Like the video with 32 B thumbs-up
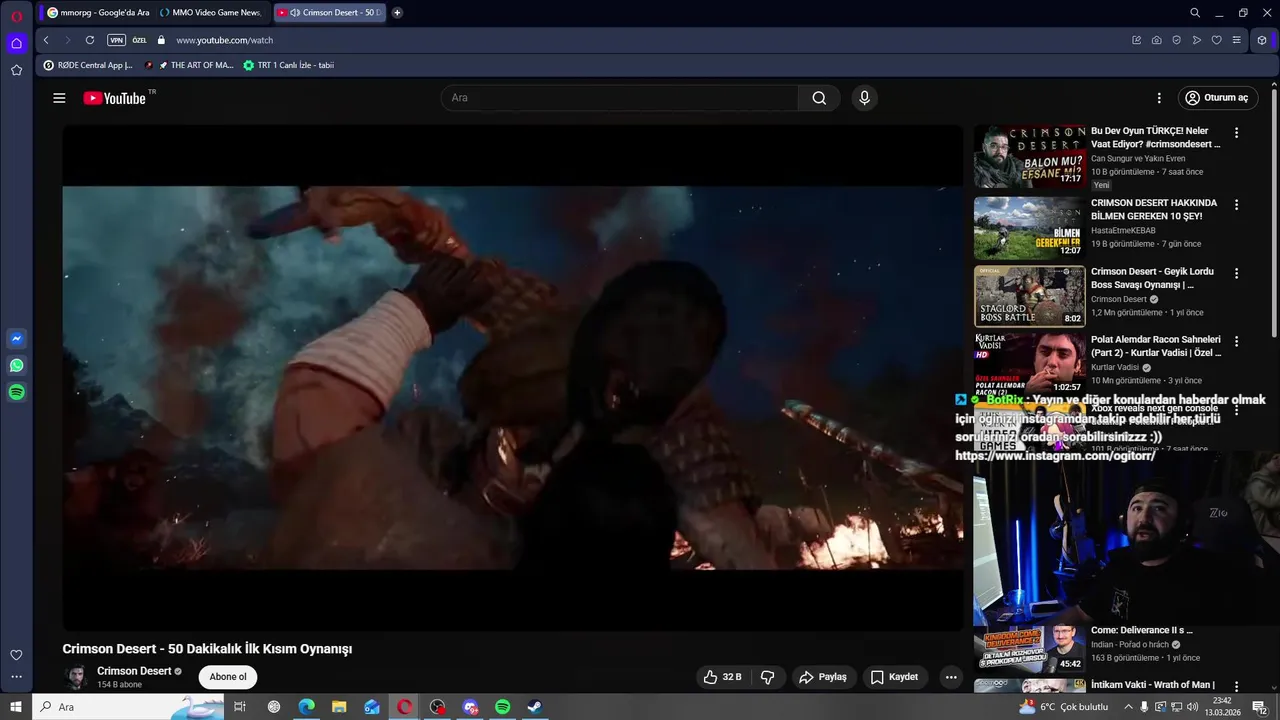Screen dimensions: 1280x720 click(x=723, y=677)
